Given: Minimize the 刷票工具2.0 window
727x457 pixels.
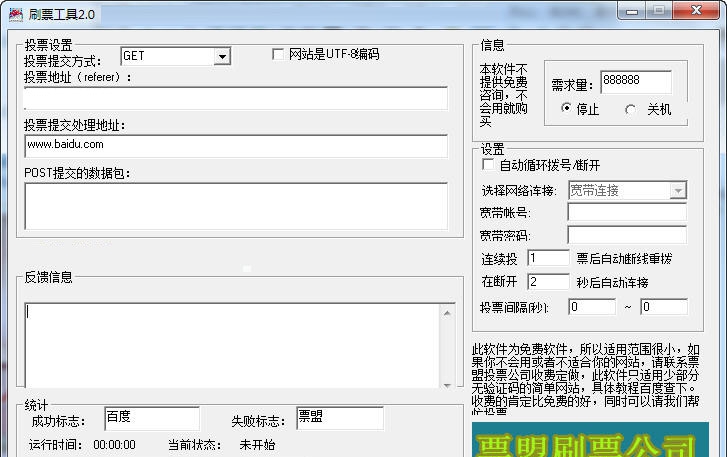Looking at the screenshot, I should [631, 11].
